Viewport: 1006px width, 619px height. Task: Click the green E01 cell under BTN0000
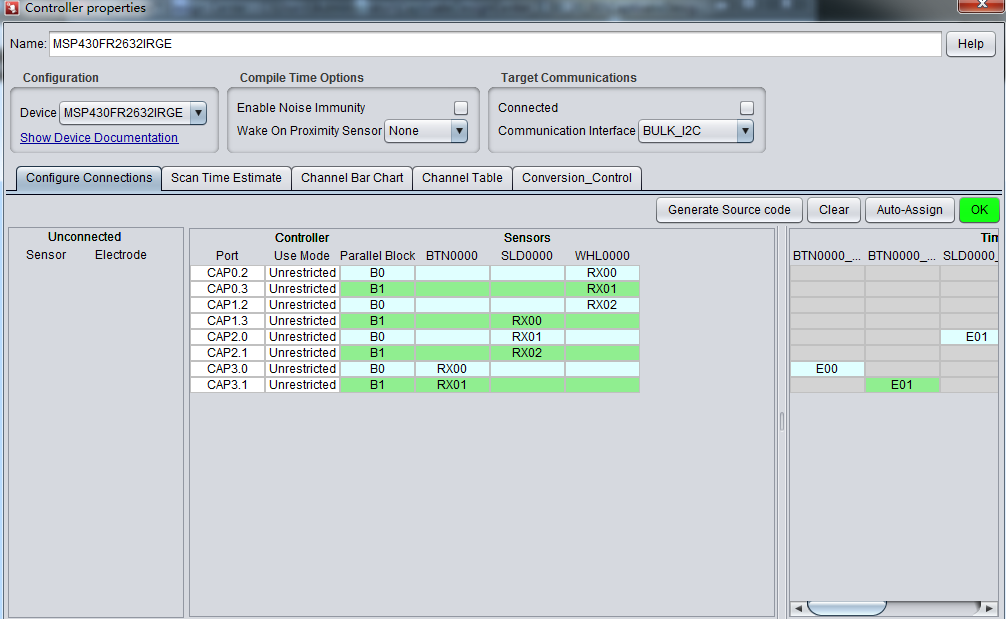click(901, 385)
